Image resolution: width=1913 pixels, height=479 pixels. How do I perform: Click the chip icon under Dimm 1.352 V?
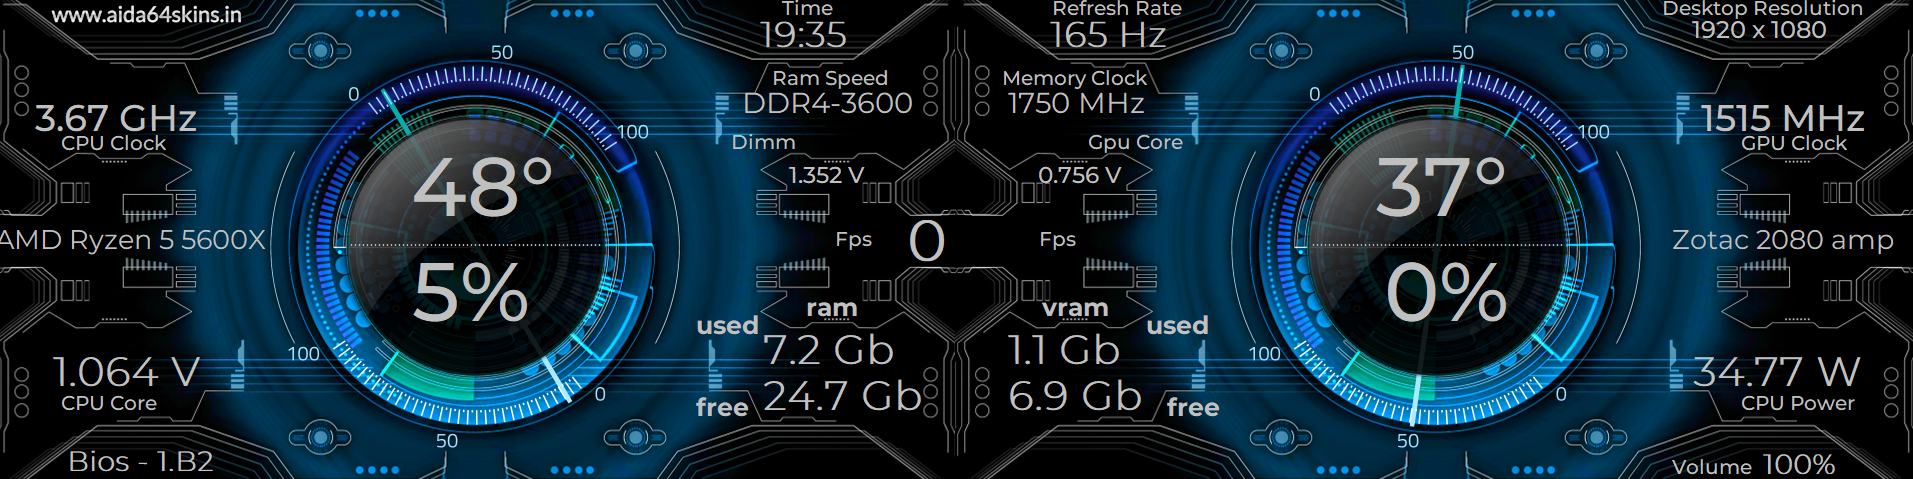point(804,207)
